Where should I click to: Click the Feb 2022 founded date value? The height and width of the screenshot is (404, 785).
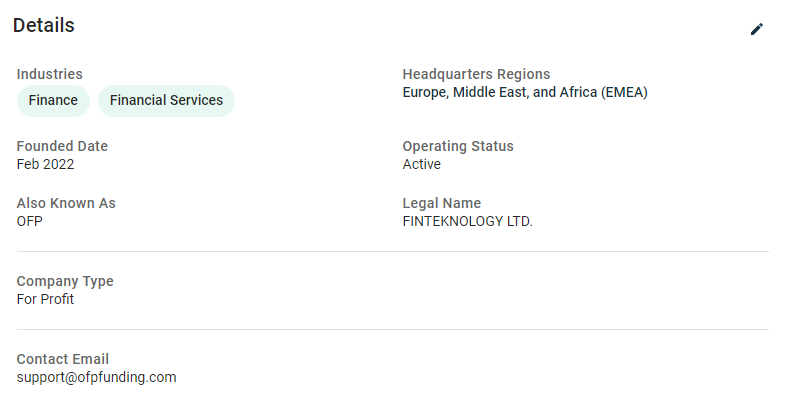[45, 164]
